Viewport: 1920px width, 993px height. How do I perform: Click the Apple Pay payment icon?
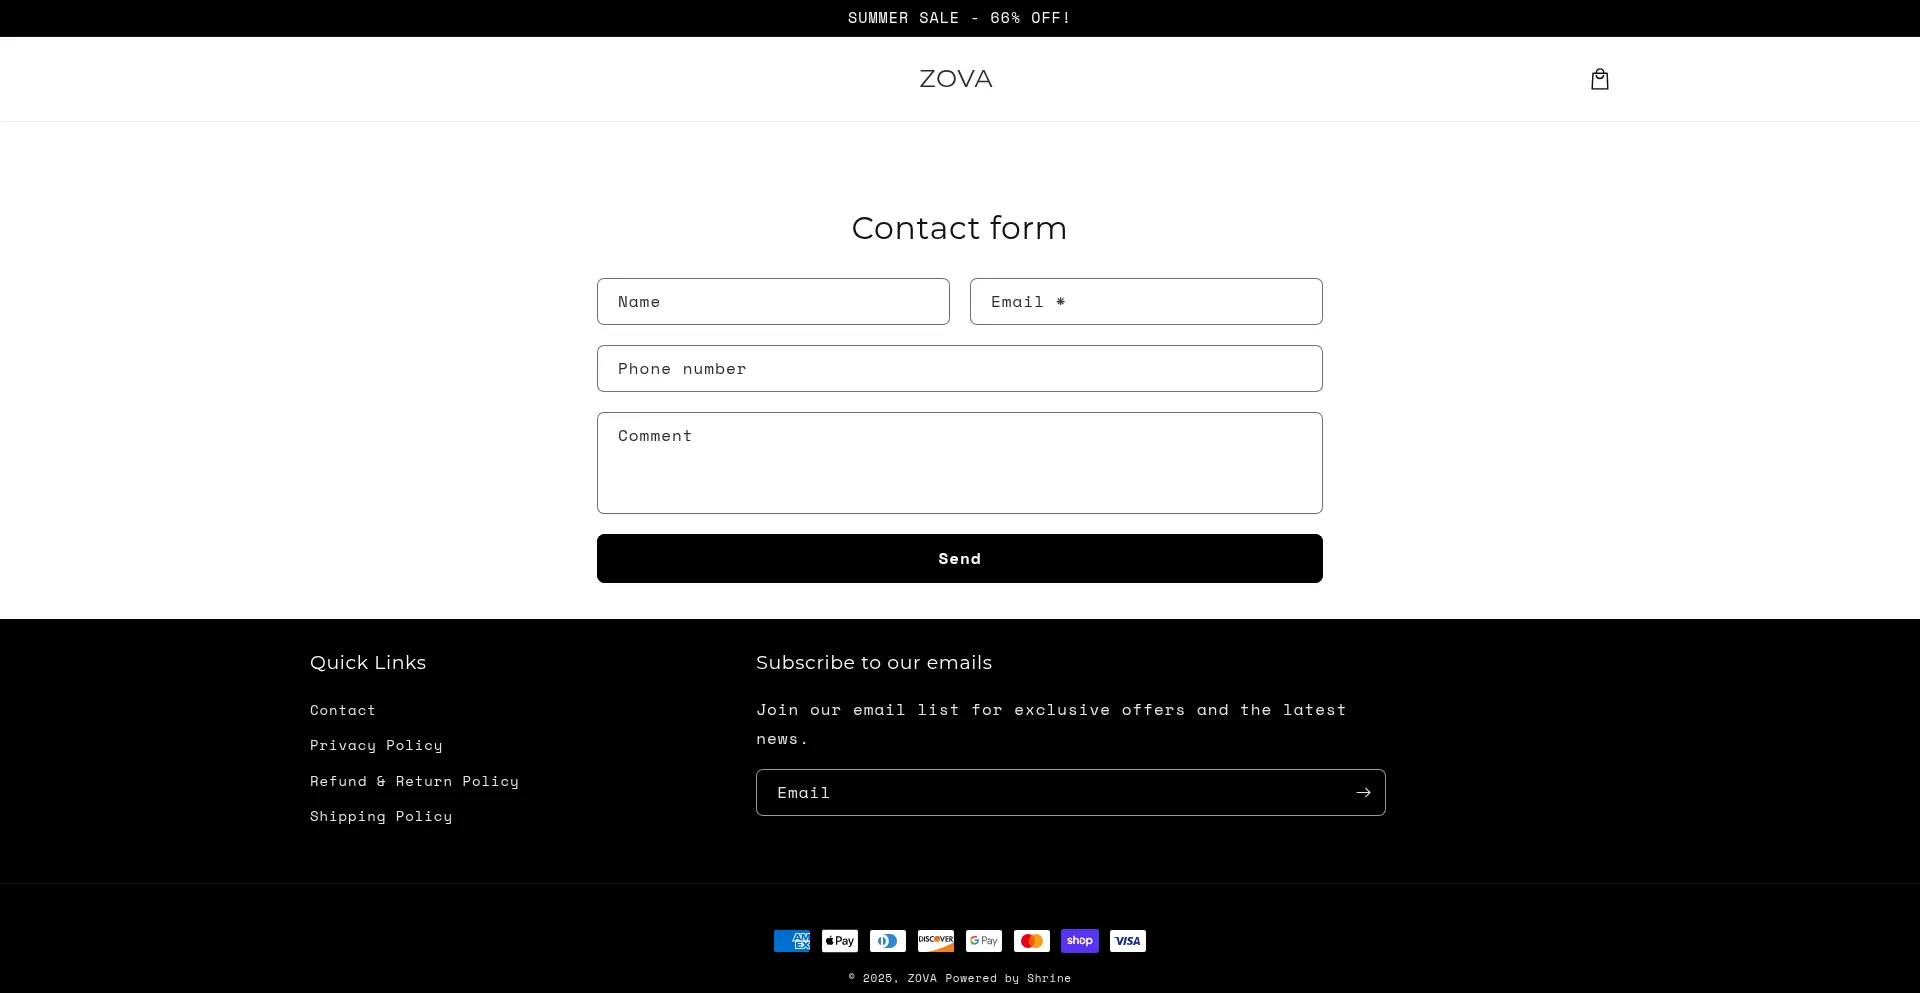[x=840, y=941]
